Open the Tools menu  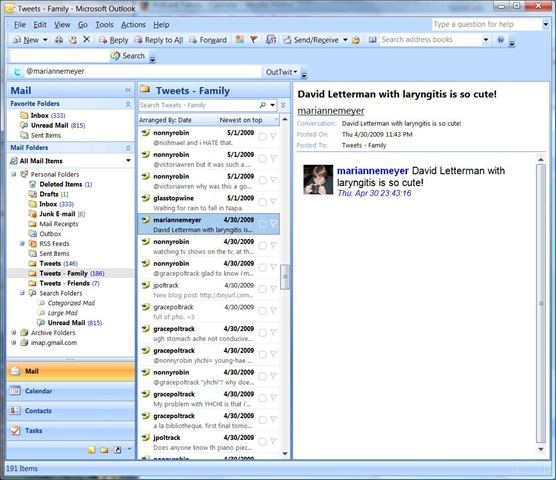[x=104, y=24]
